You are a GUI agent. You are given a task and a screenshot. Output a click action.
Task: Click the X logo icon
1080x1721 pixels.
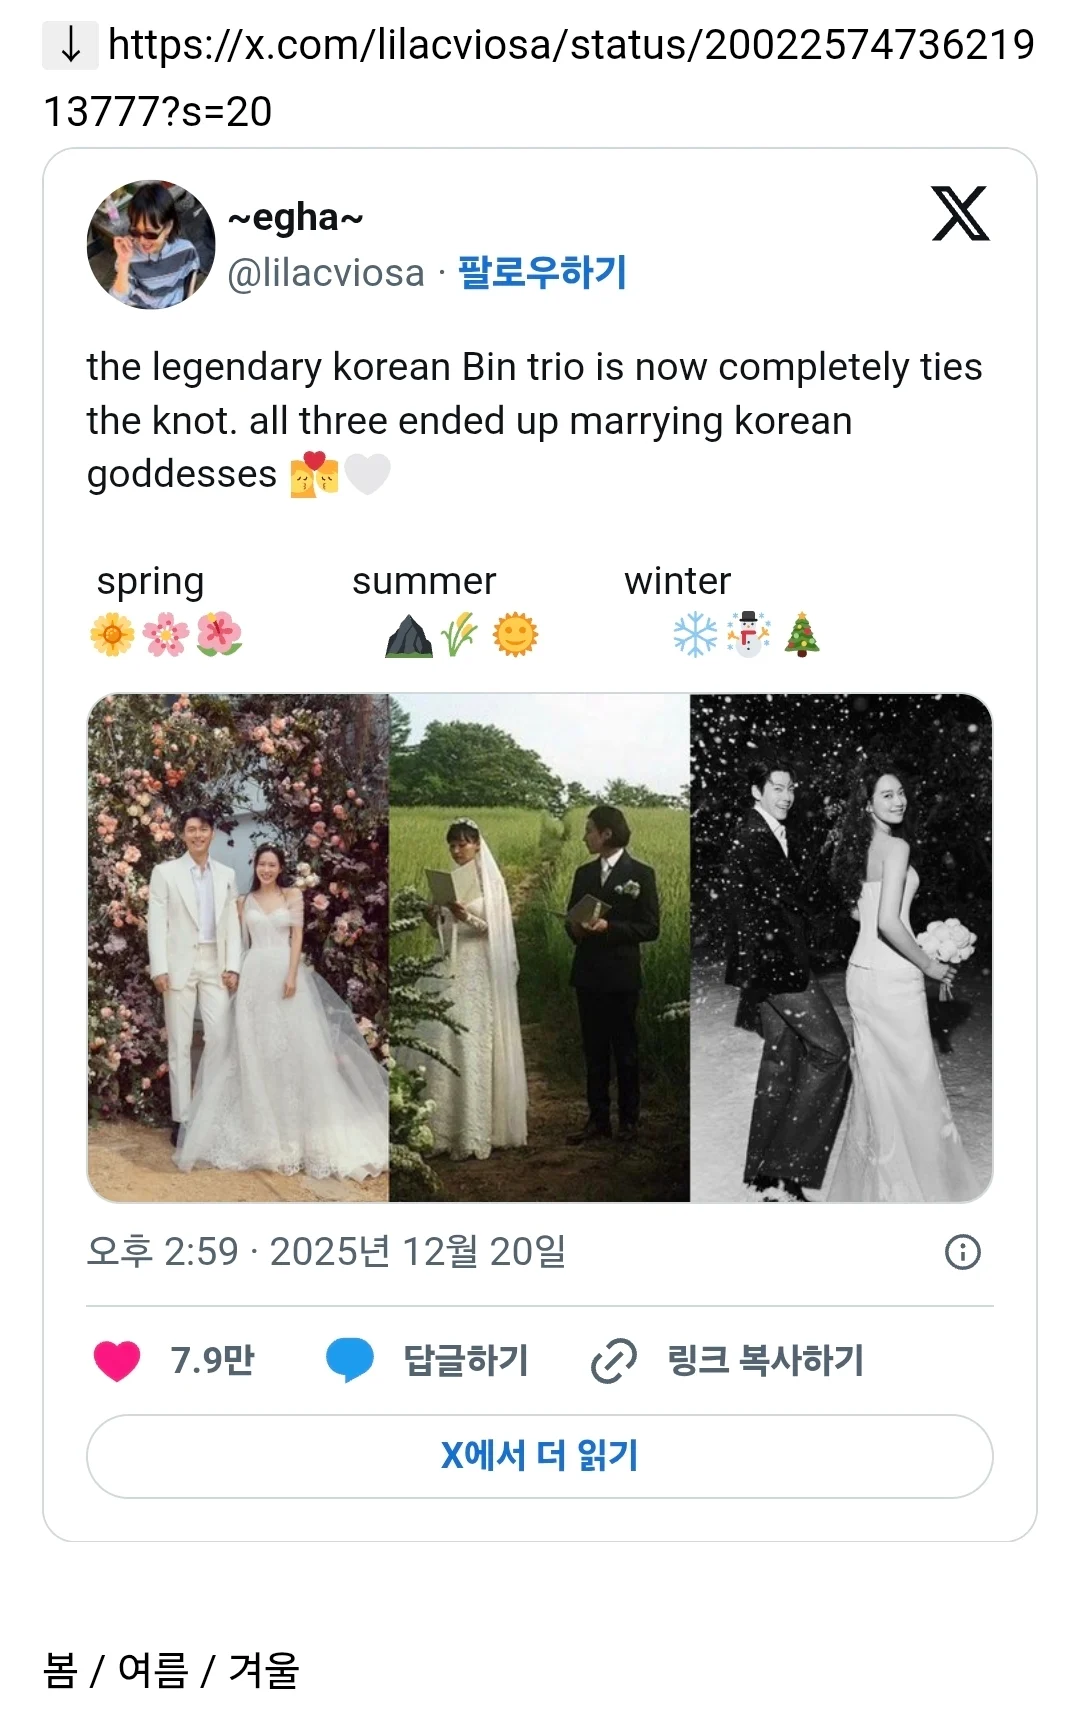(960, 214)
